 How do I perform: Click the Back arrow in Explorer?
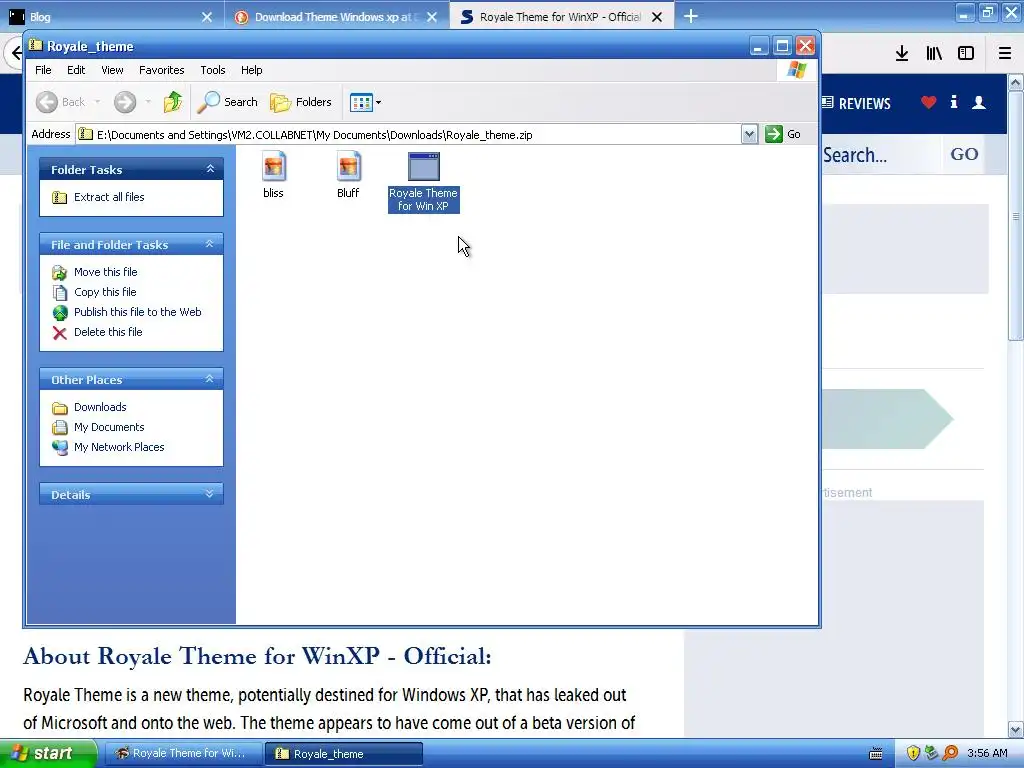click(x=47, y=102)
